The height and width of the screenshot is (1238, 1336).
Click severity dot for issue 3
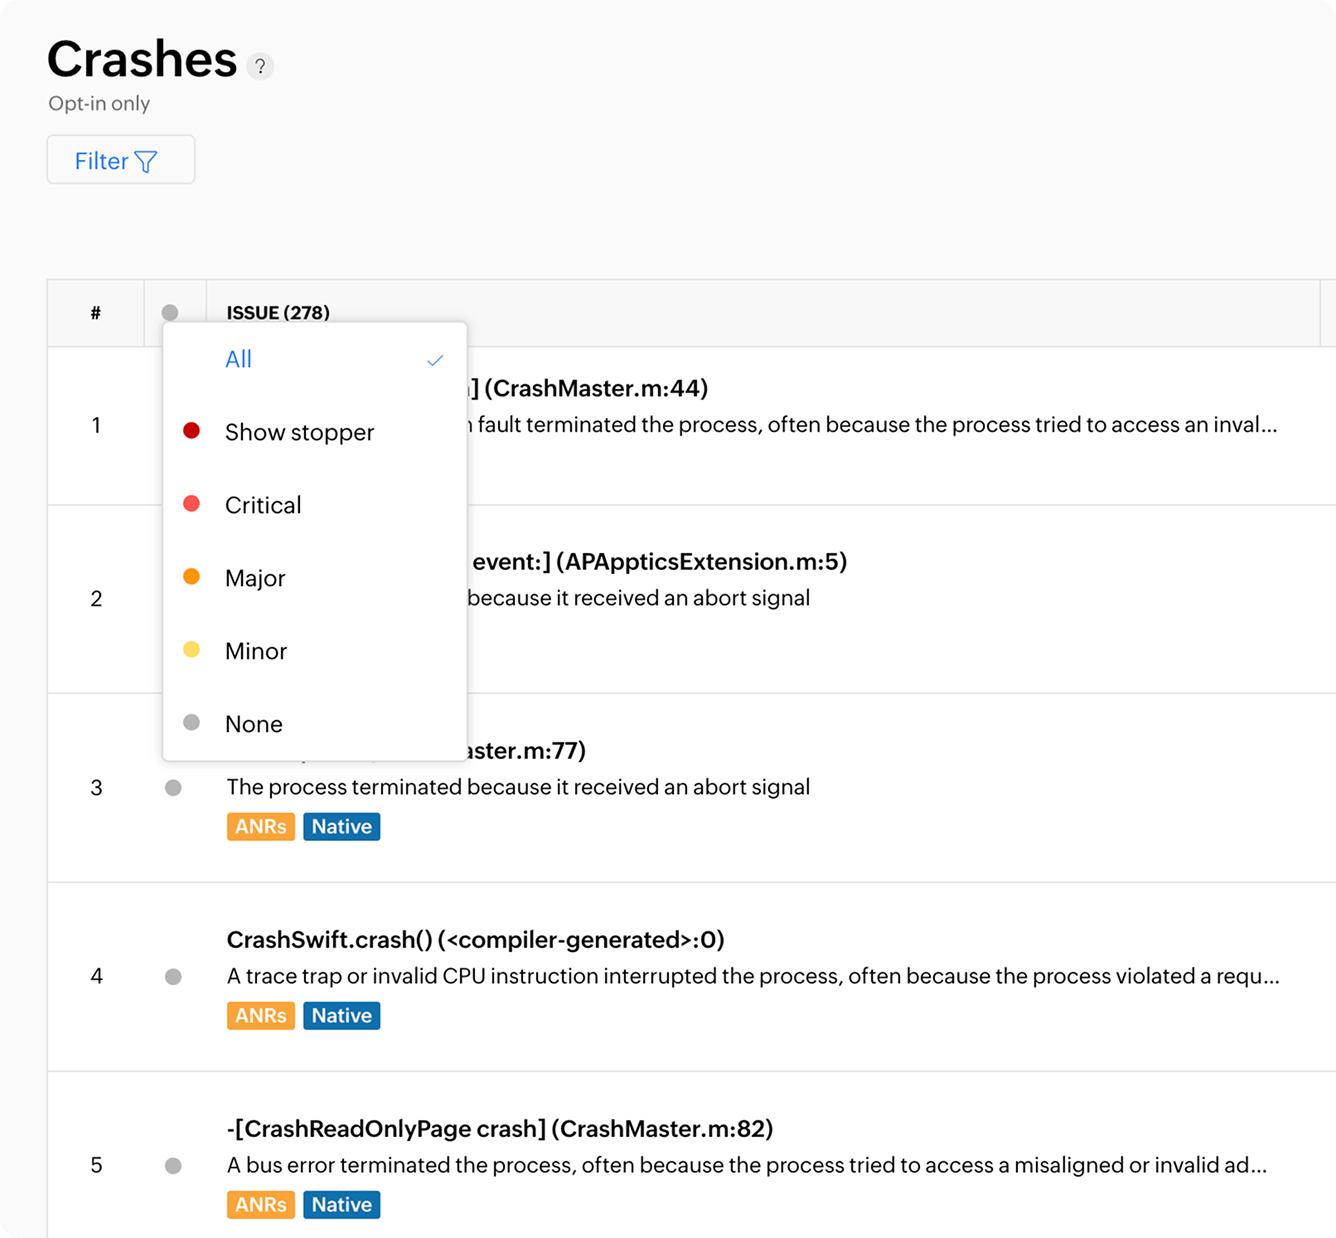pos(173,788)
